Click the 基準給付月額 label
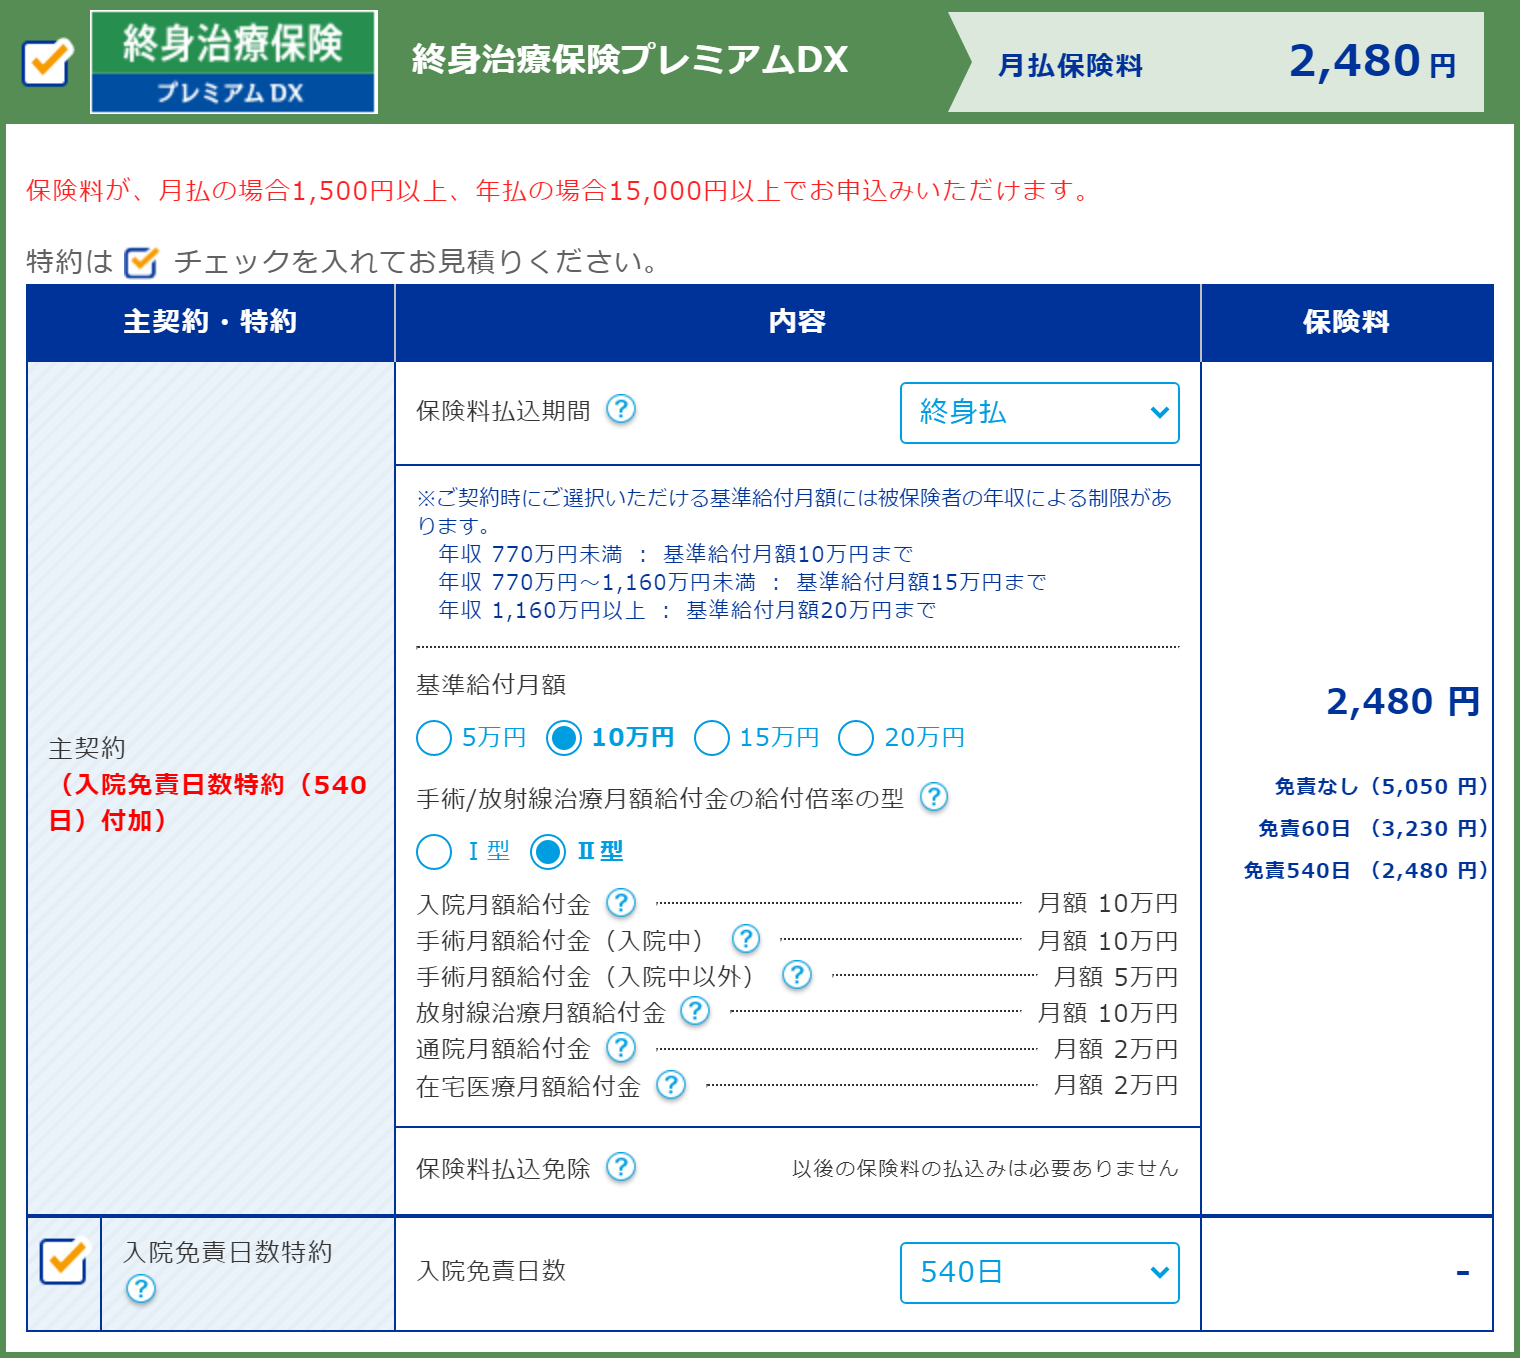This screenshot has height=1358, width=1520. pyautogui.click(x=491, y=685)
